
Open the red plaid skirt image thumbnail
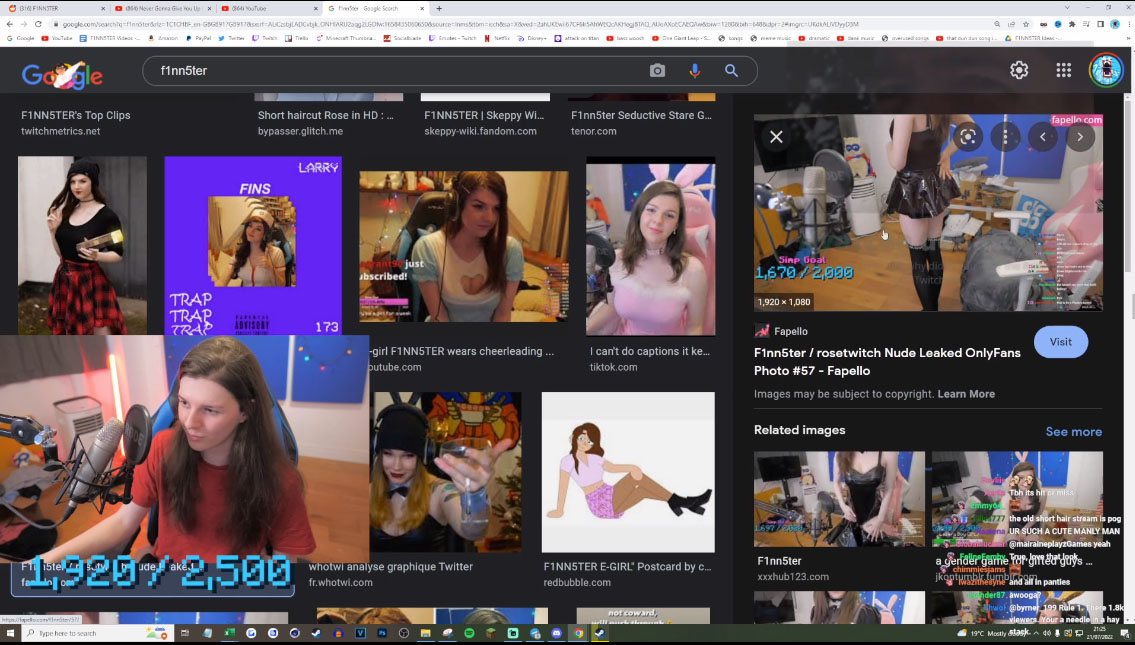pyautogui.click(x=82, y=245)
